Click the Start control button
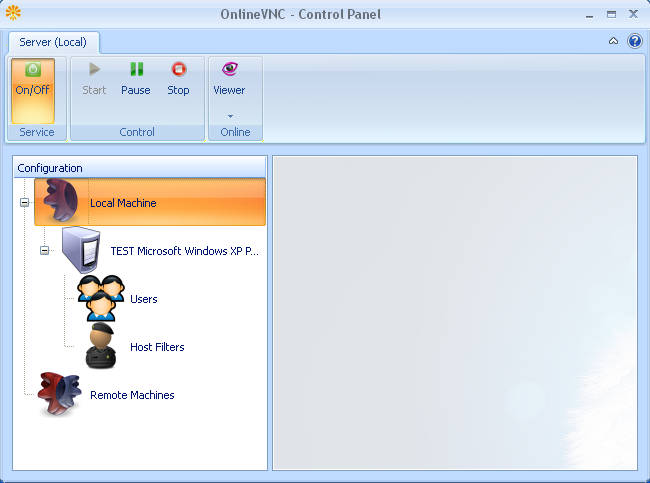 point(94,79)
